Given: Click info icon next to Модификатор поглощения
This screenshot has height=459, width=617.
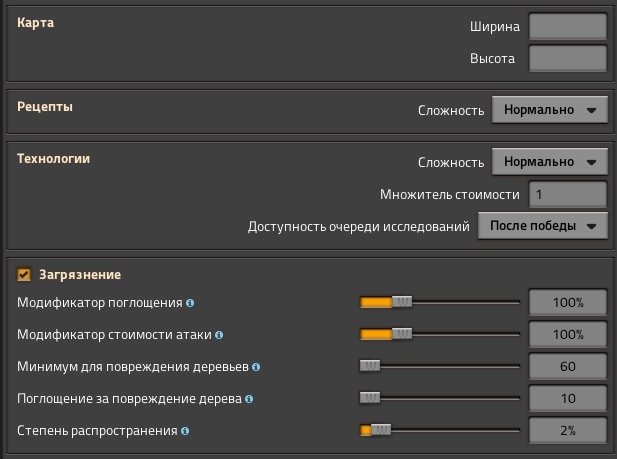Looking at the screenshot, I should [x=190, y=302].
